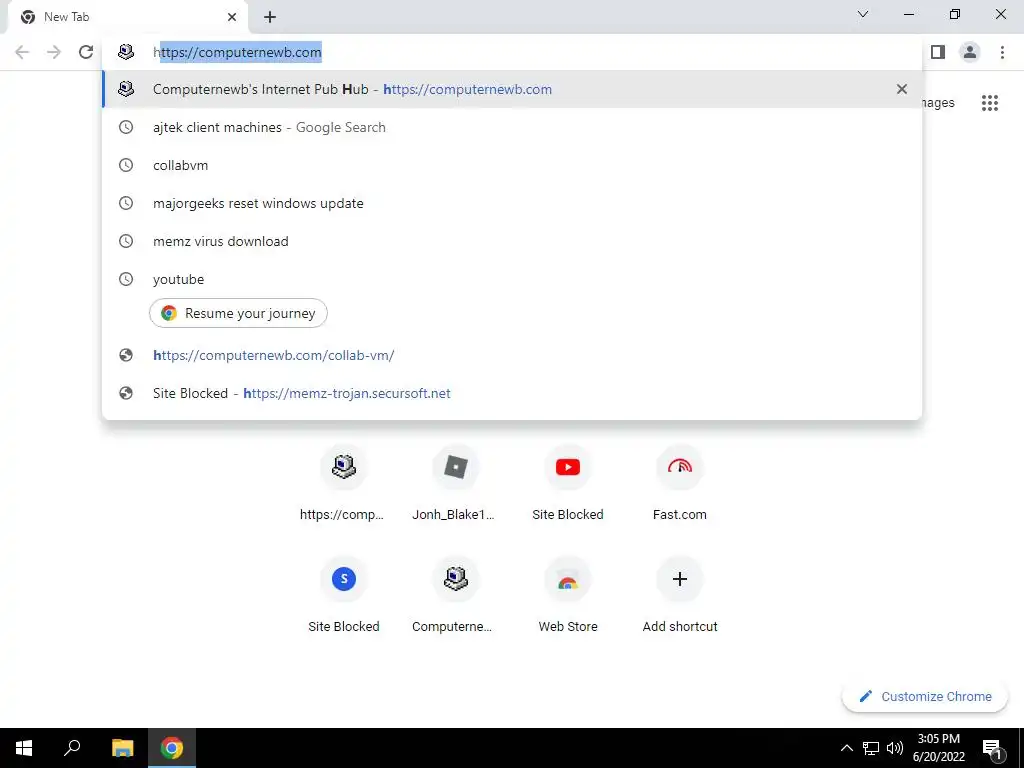1024x768 pixels.
Task: Open the YouTube Site Blocked shortcut
Action: pos(568,485)
